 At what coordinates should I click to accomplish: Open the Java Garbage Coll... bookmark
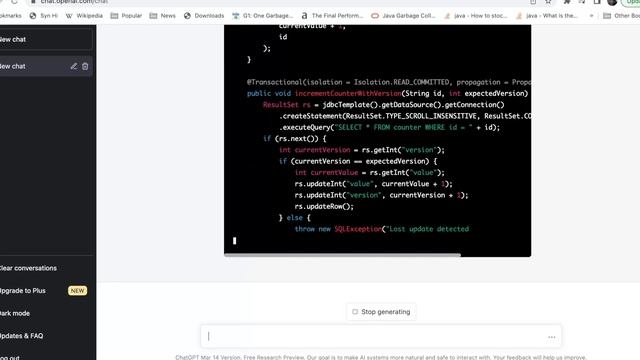coord(403,16)
